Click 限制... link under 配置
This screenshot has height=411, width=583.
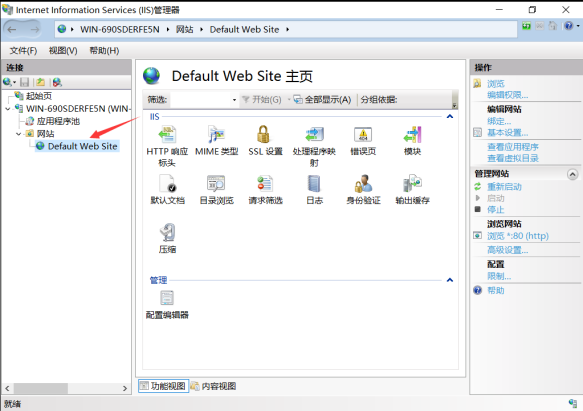[499, 276]
